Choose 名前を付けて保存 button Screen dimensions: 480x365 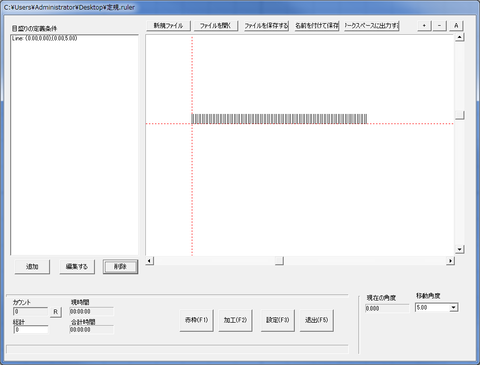(x=317, y=26)
